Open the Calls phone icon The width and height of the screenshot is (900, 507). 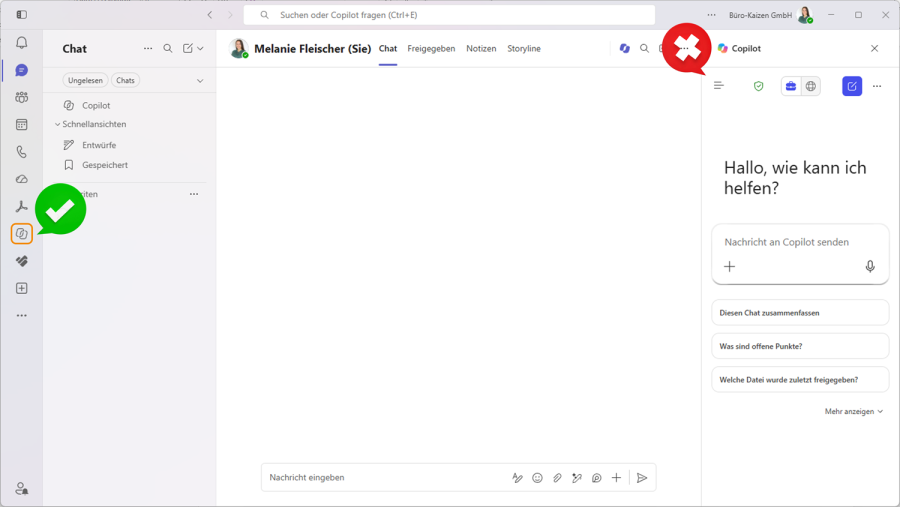coord(21,152)
